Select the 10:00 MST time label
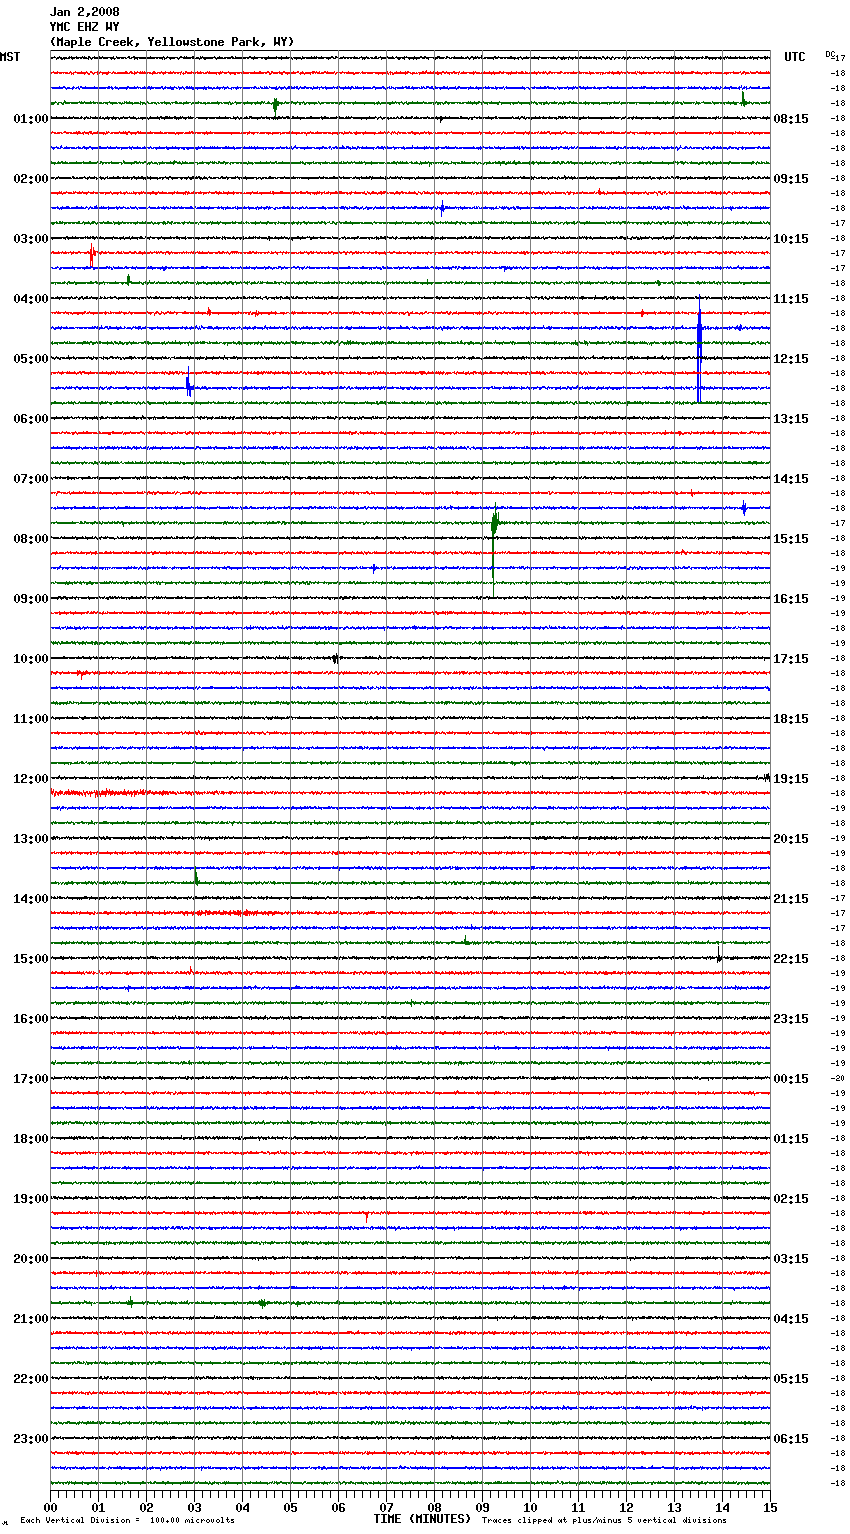This screenshot has width=850, height=1534. [30, 659]
